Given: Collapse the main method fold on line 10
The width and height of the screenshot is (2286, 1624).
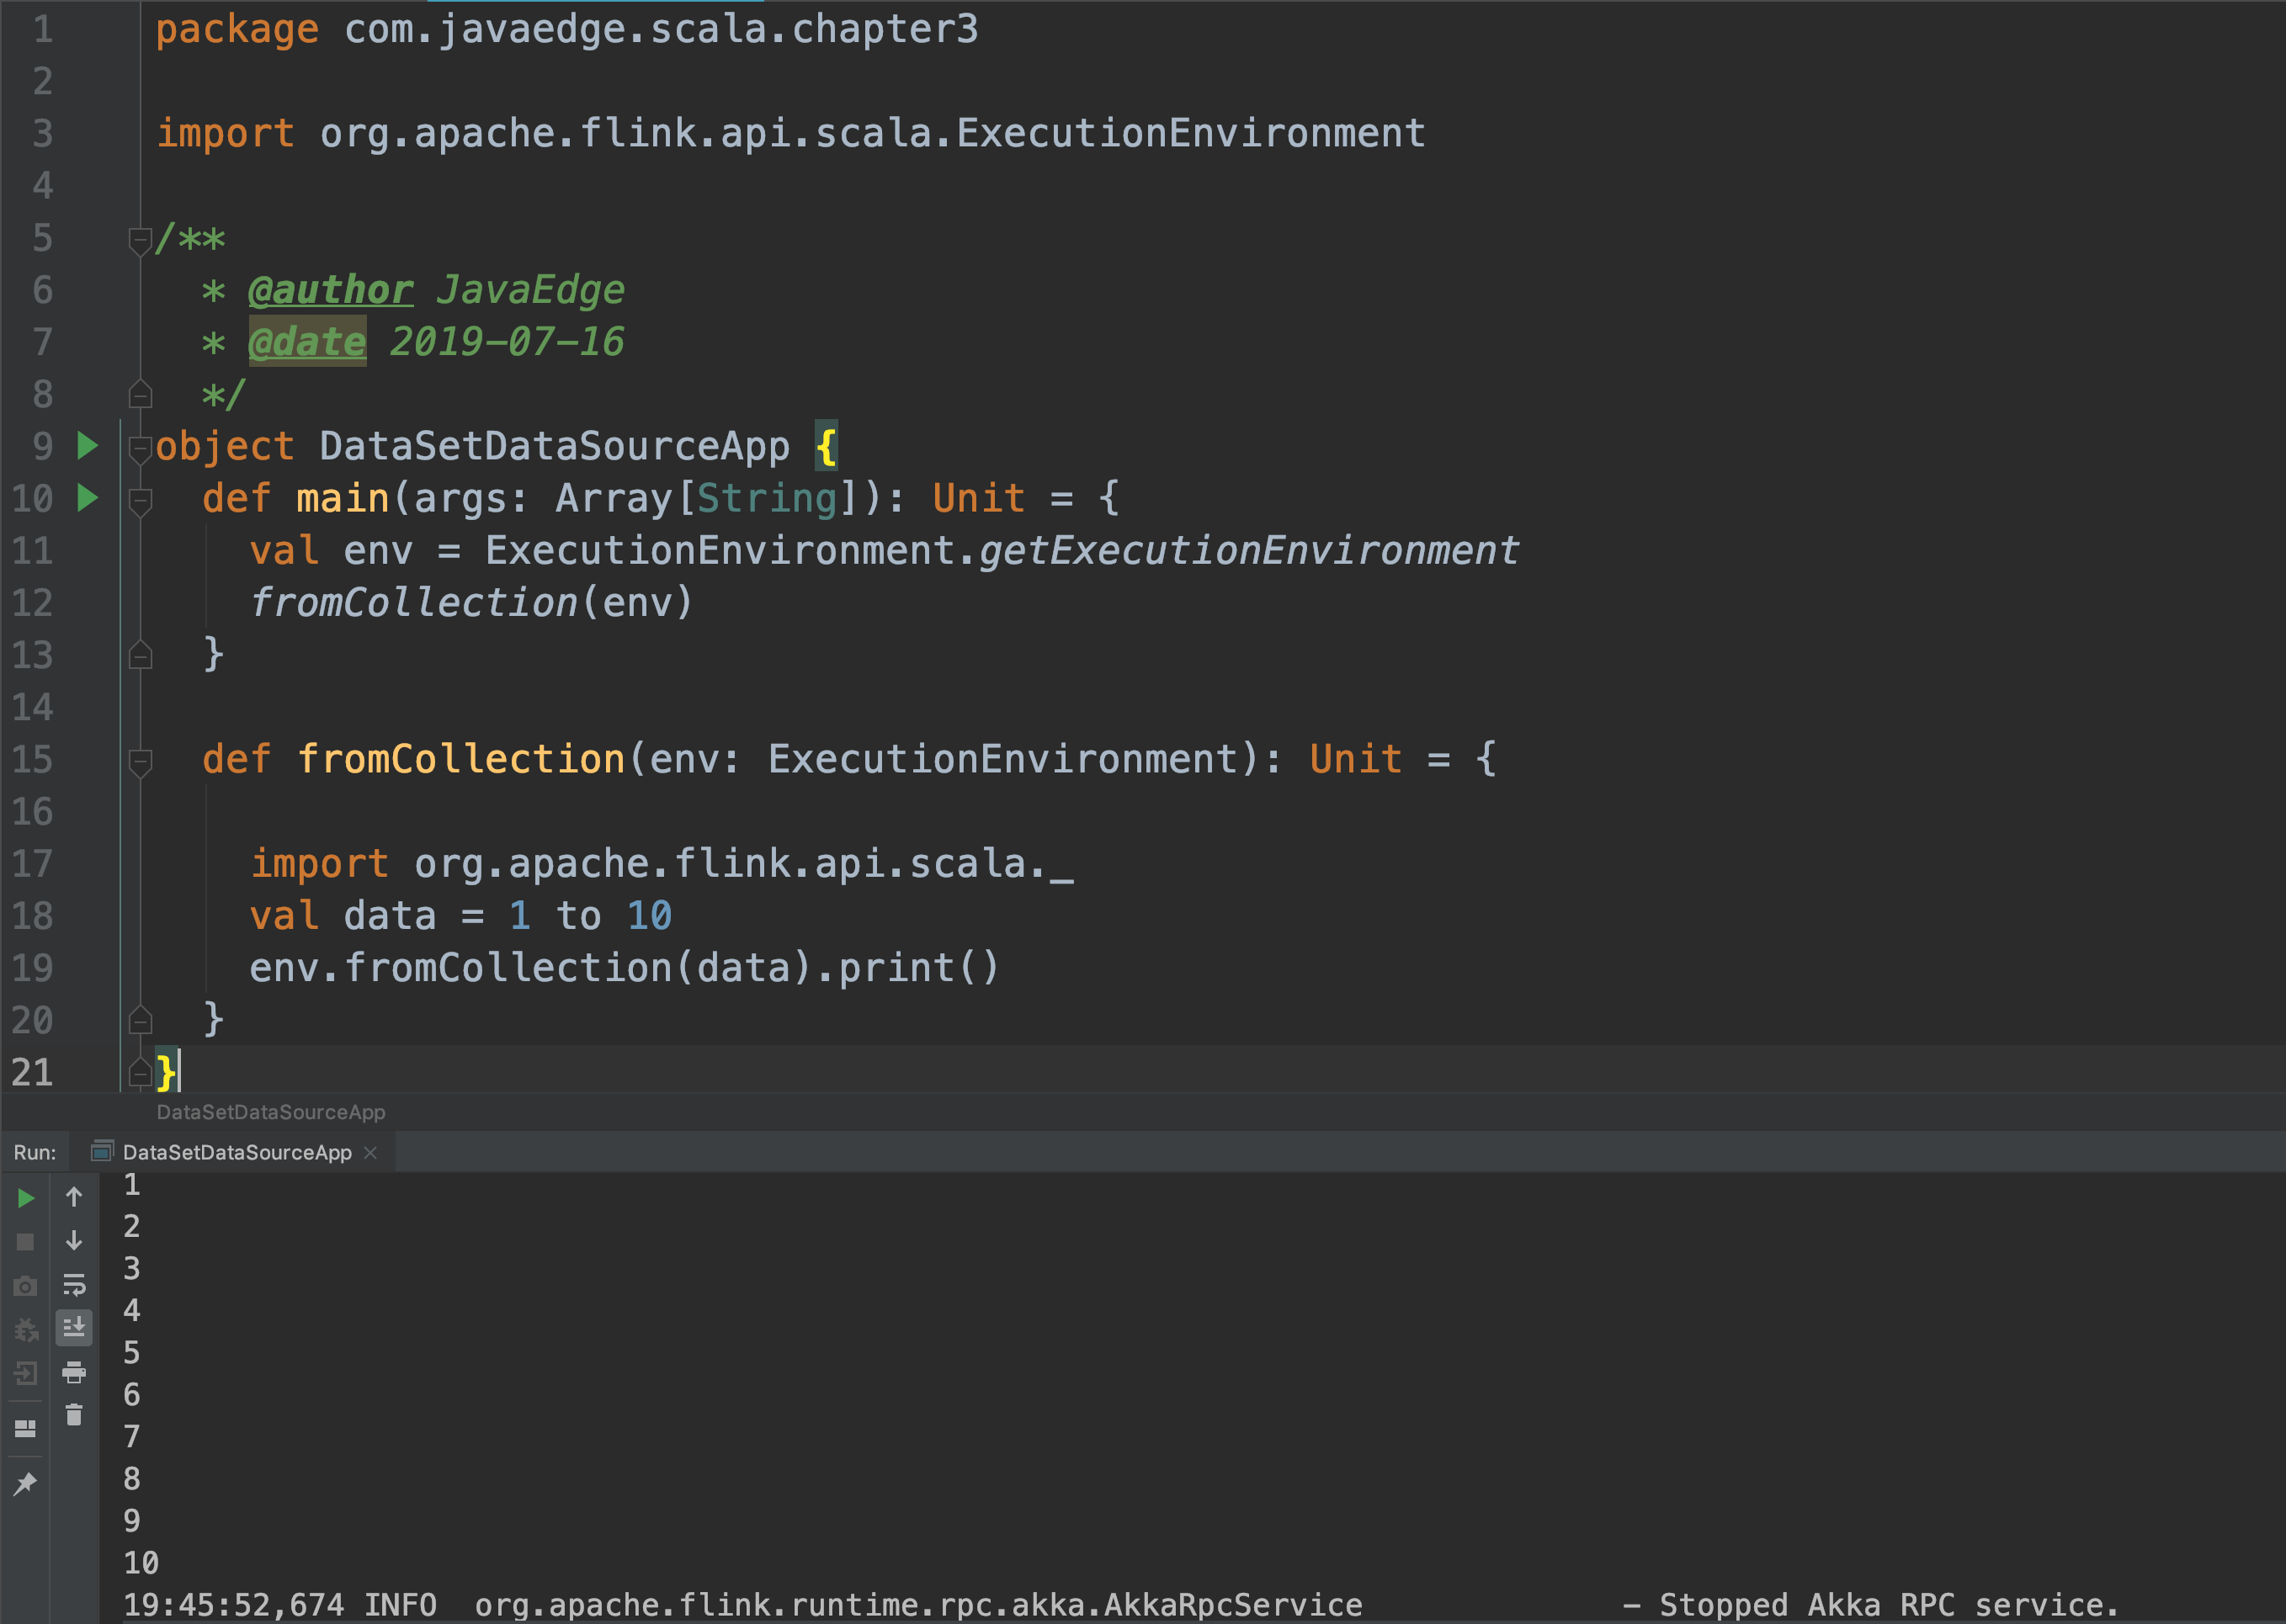Looking at the screenshot, I should 140,500.
